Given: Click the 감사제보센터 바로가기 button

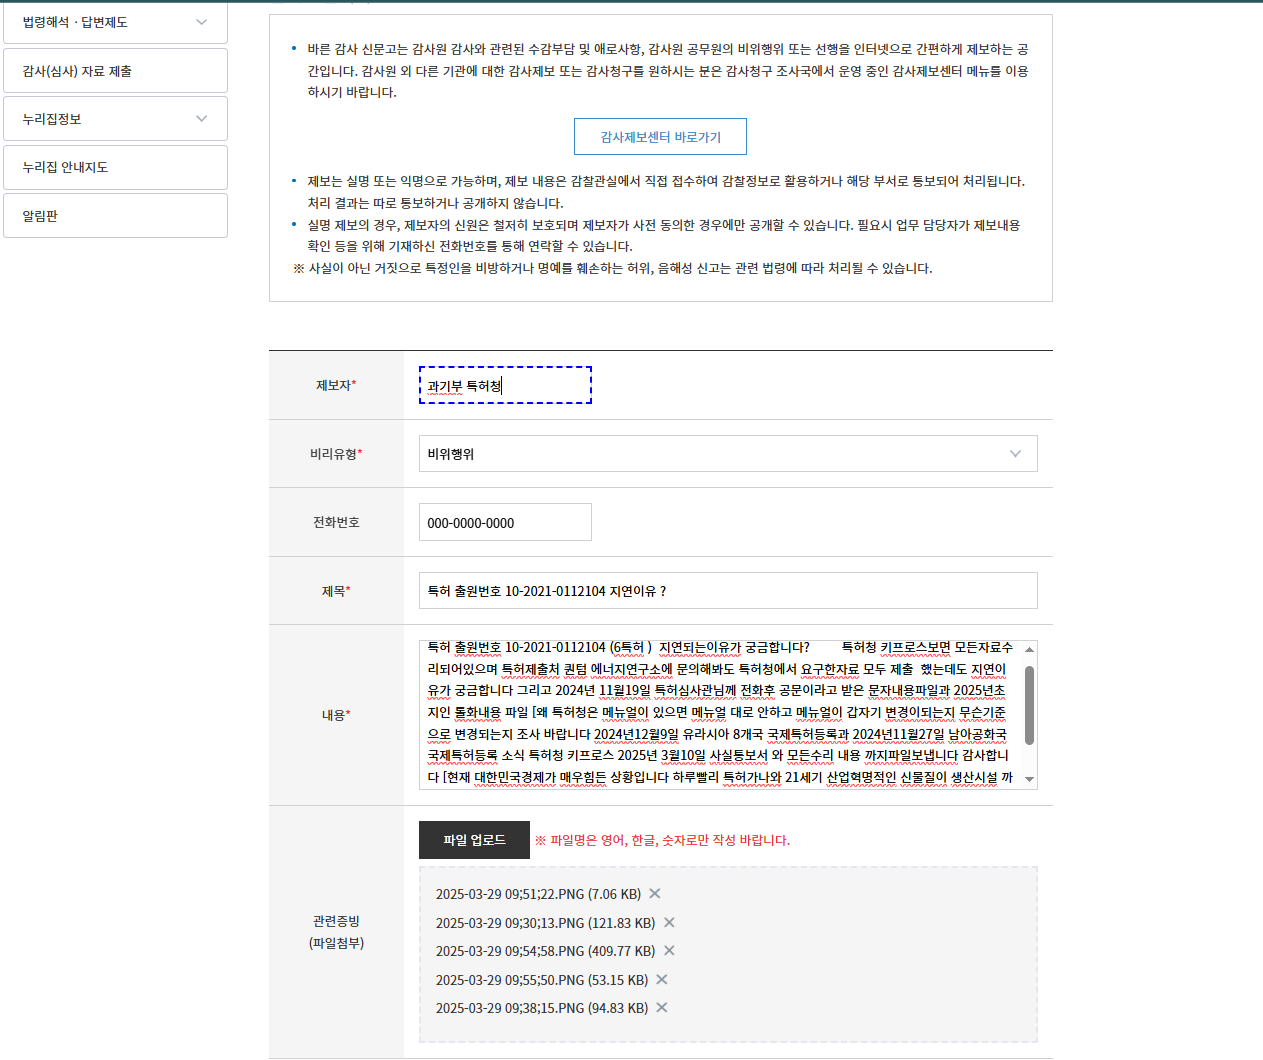Looking at the screenshot, I should tap(660, 136).
